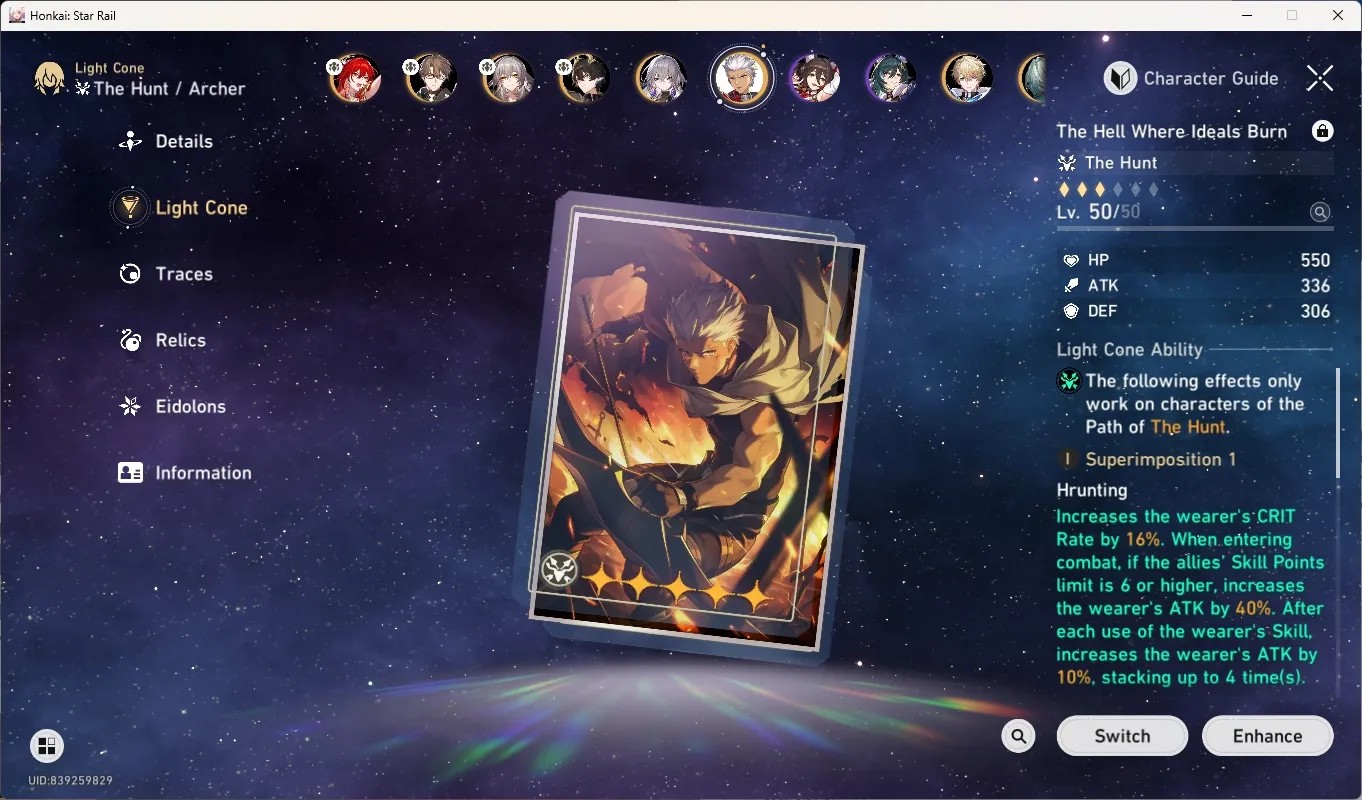This screenshot has width=1362, height=800.
Task: Open the grid menu icon above the UID
Action: pyautogui.click(x=46, y=746)
